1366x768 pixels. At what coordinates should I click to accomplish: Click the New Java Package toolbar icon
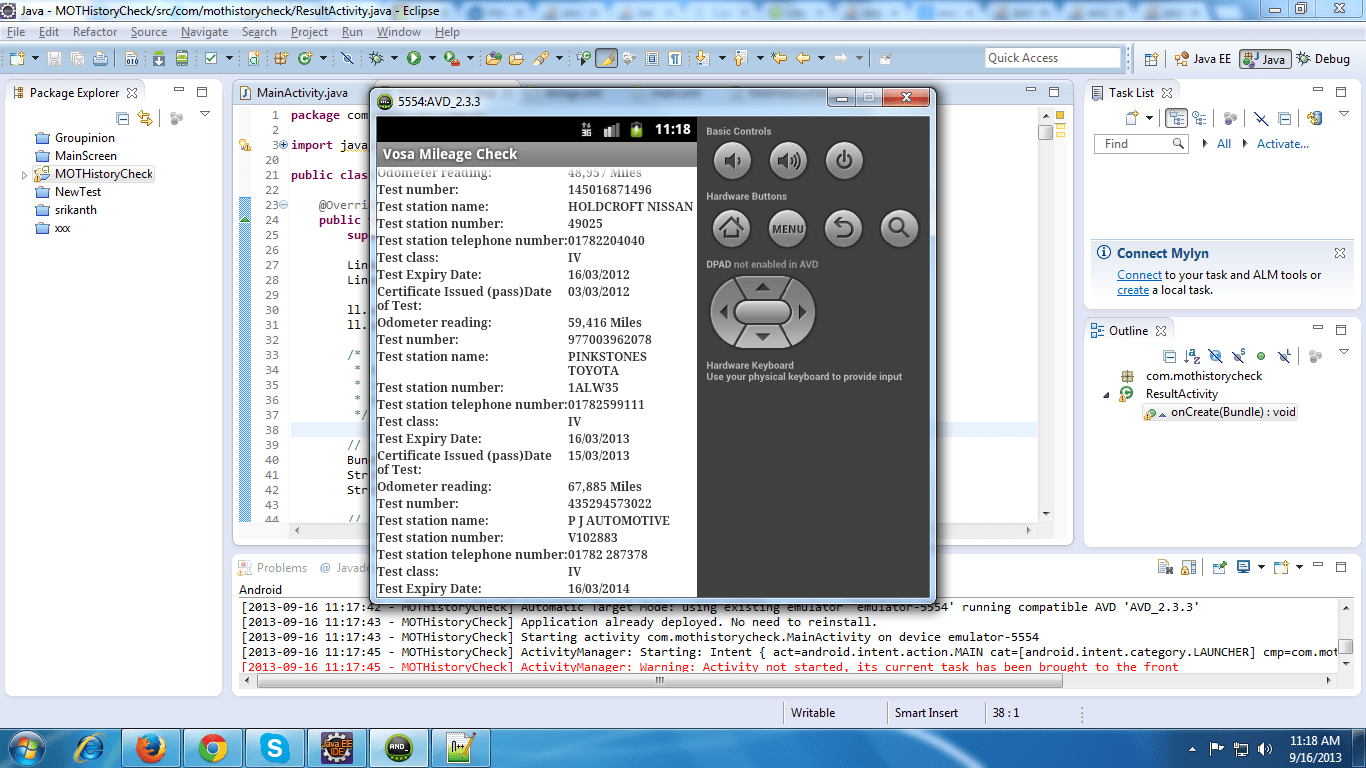281,58
